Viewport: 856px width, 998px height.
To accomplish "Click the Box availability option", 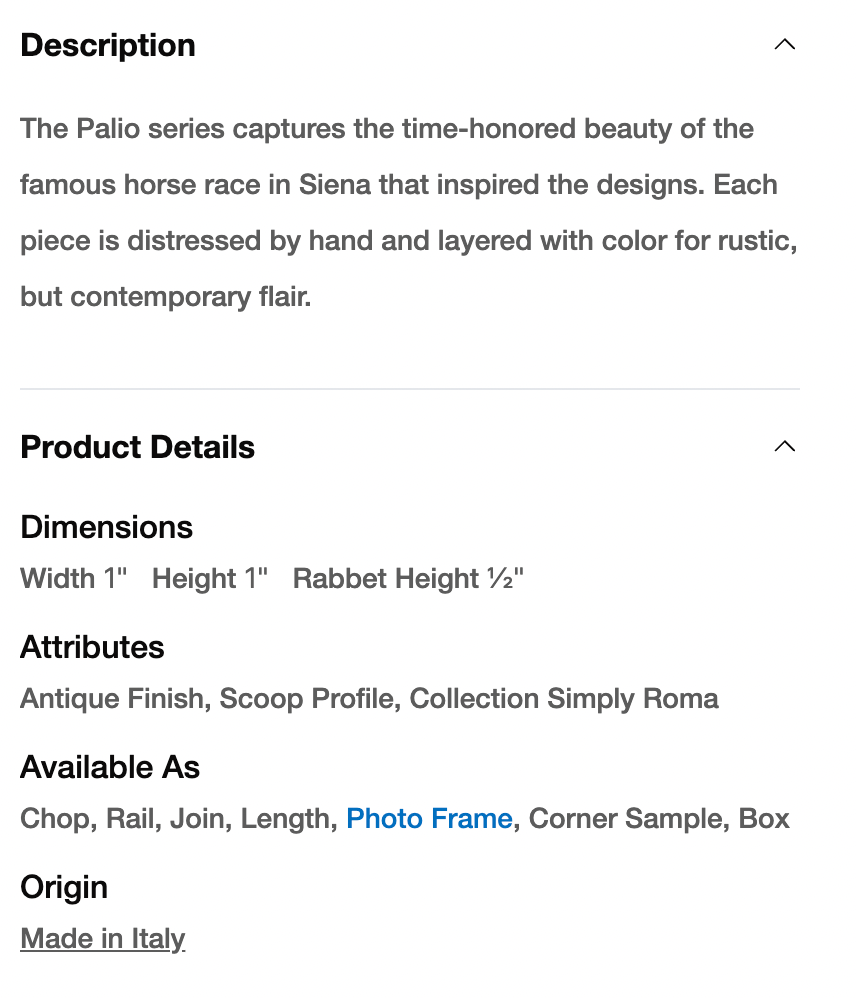I will pyautogui.click(x=765, y=819).
